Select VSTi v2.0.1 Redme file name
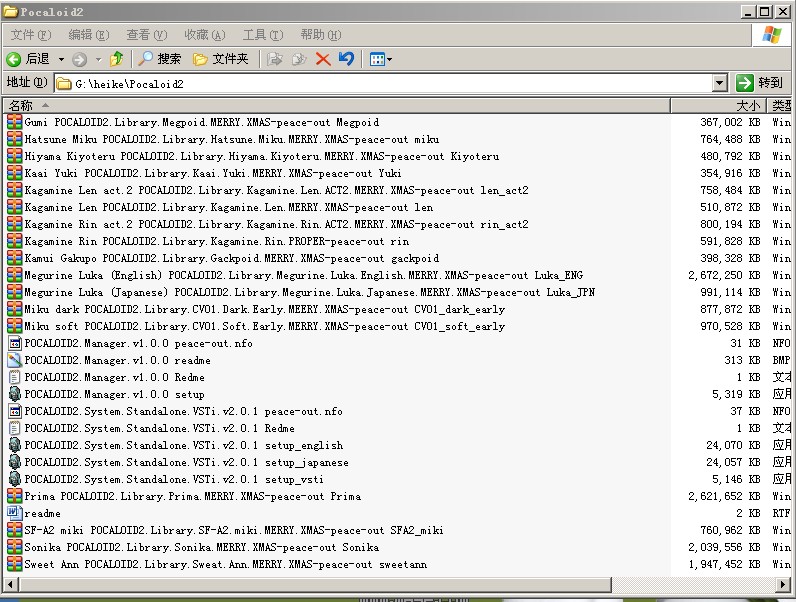The width and height of the screenshot is (796, 602). pyautogui.click(x=159, y=428)
